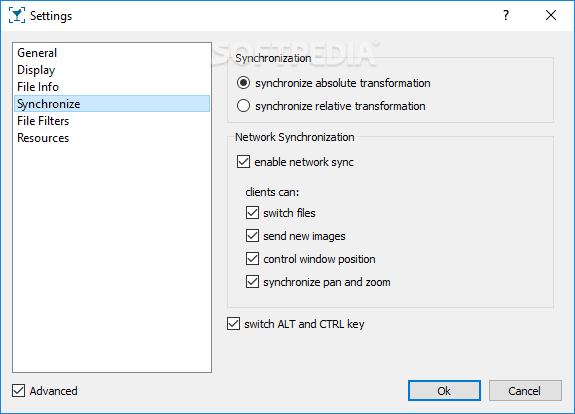This screenshot has height=414, width=575.
Task: Toggle the Advanced checkbox
Action: tap(18, 391)
